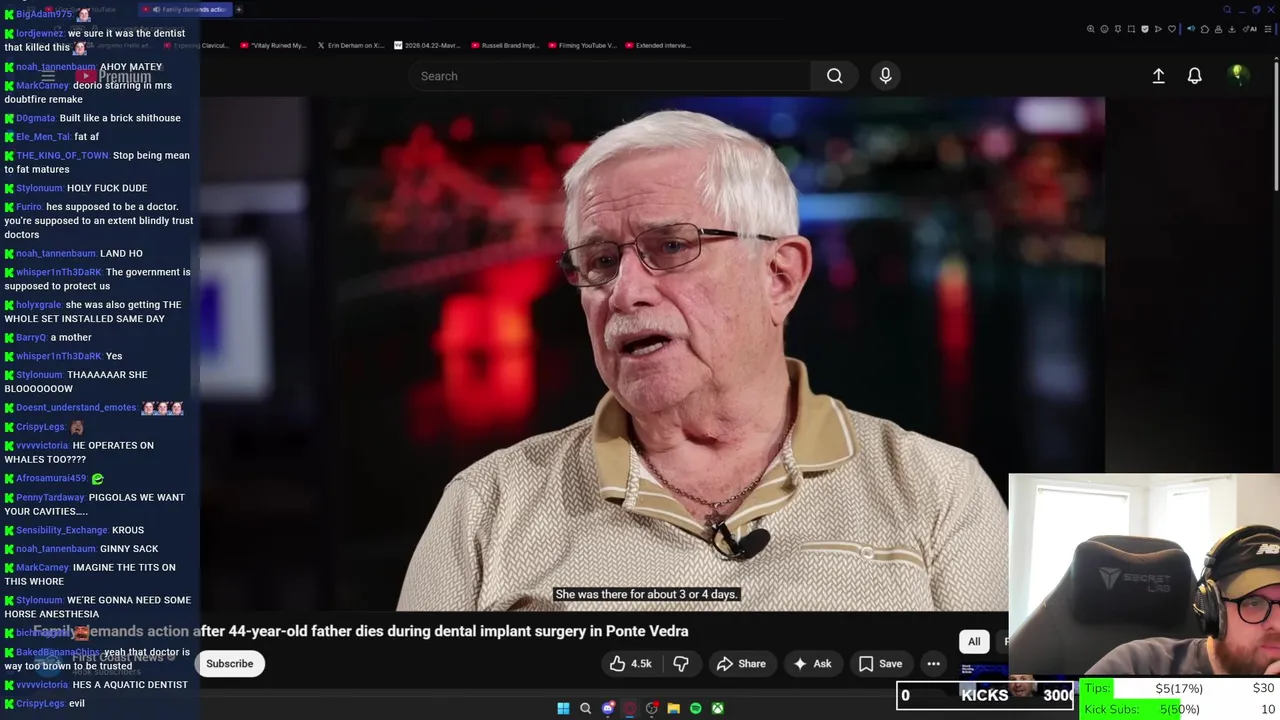Switch to 'Family demands action' browser tab
This screenshot has height=720, width=1280.
click(x=188, y=9)
